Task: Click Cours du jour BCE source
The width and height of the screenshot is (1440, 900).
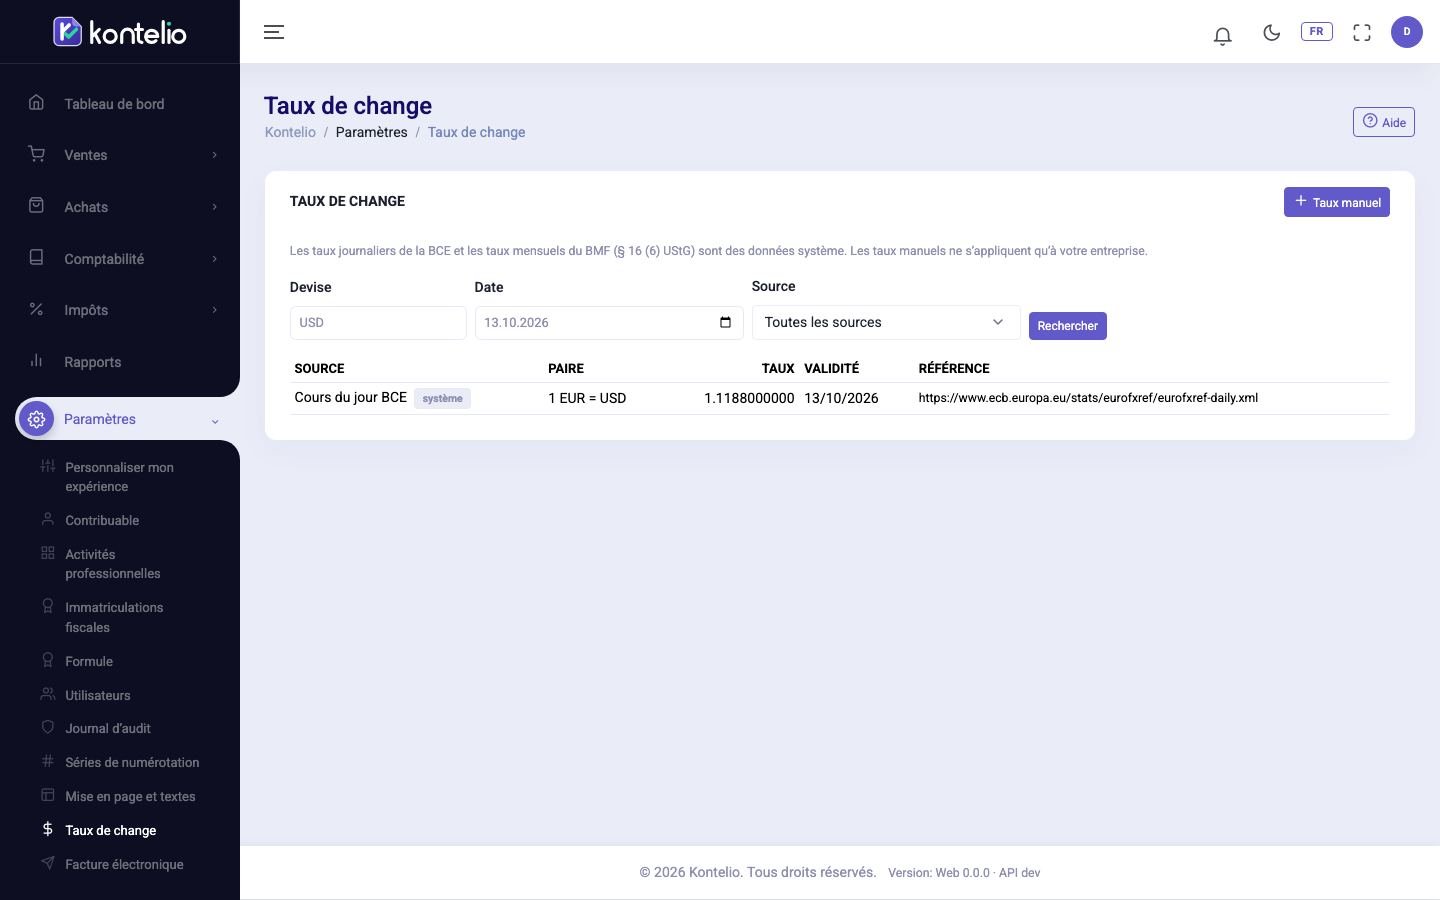Action: (x=350, y=397)
